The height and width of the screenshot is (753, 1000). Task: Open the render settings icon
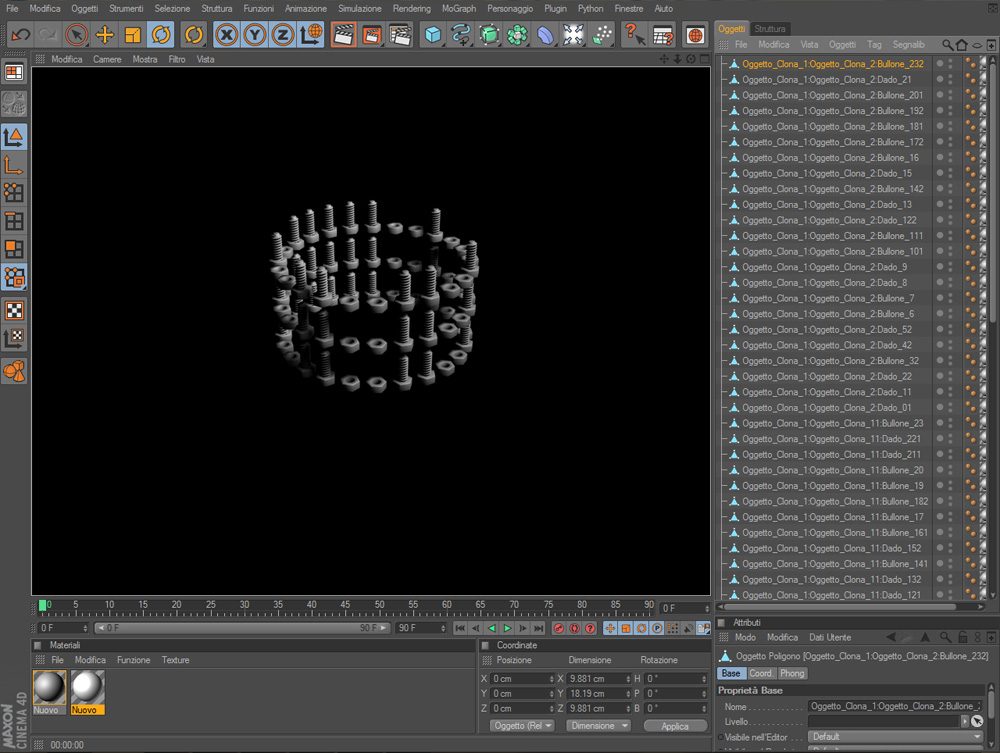[400, 34]
